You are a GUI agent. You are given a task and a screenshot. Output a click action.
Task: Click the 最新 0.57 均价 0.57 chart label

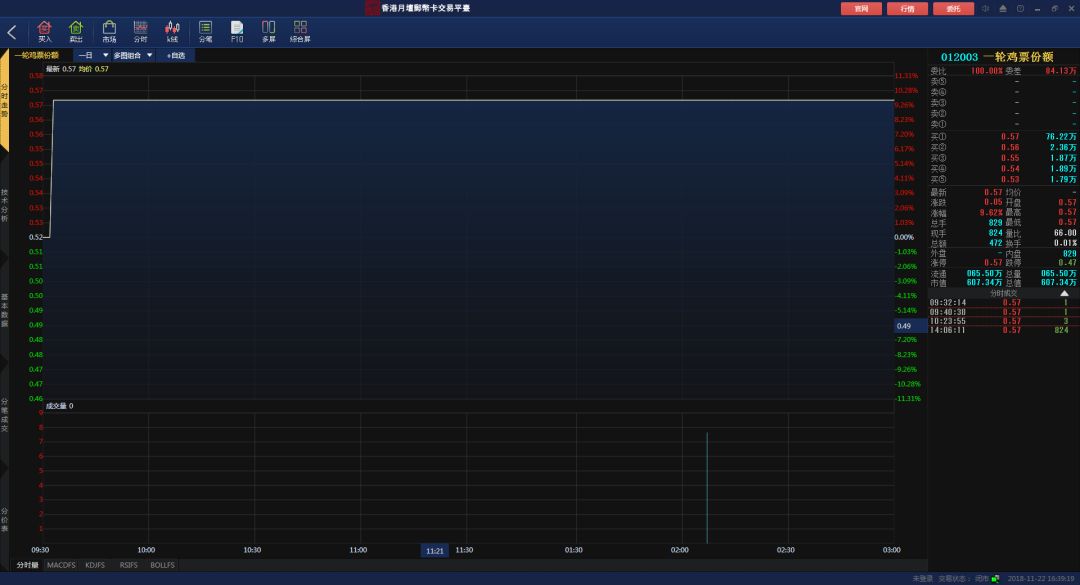click(x=77, y=69)
